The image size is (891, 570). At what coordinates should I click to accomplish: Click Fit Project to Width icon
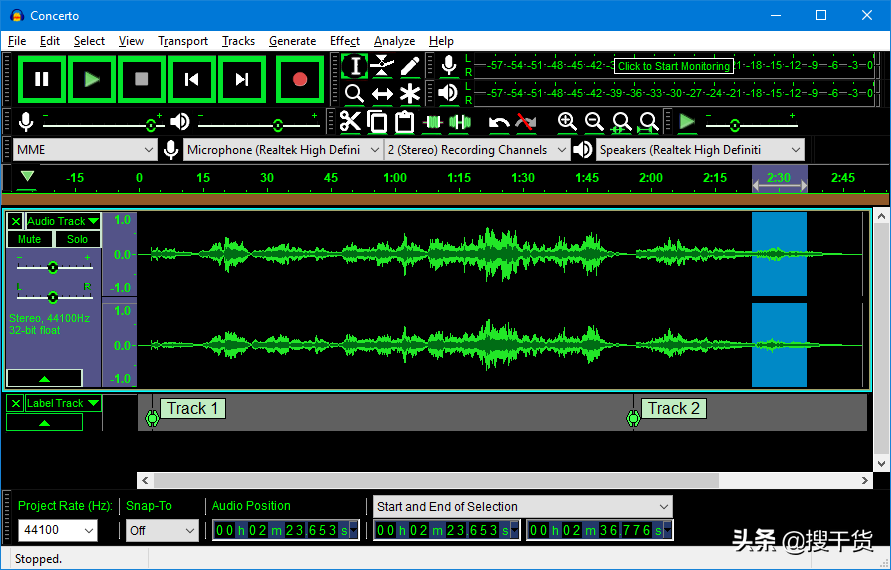click(x=648, y=122)
